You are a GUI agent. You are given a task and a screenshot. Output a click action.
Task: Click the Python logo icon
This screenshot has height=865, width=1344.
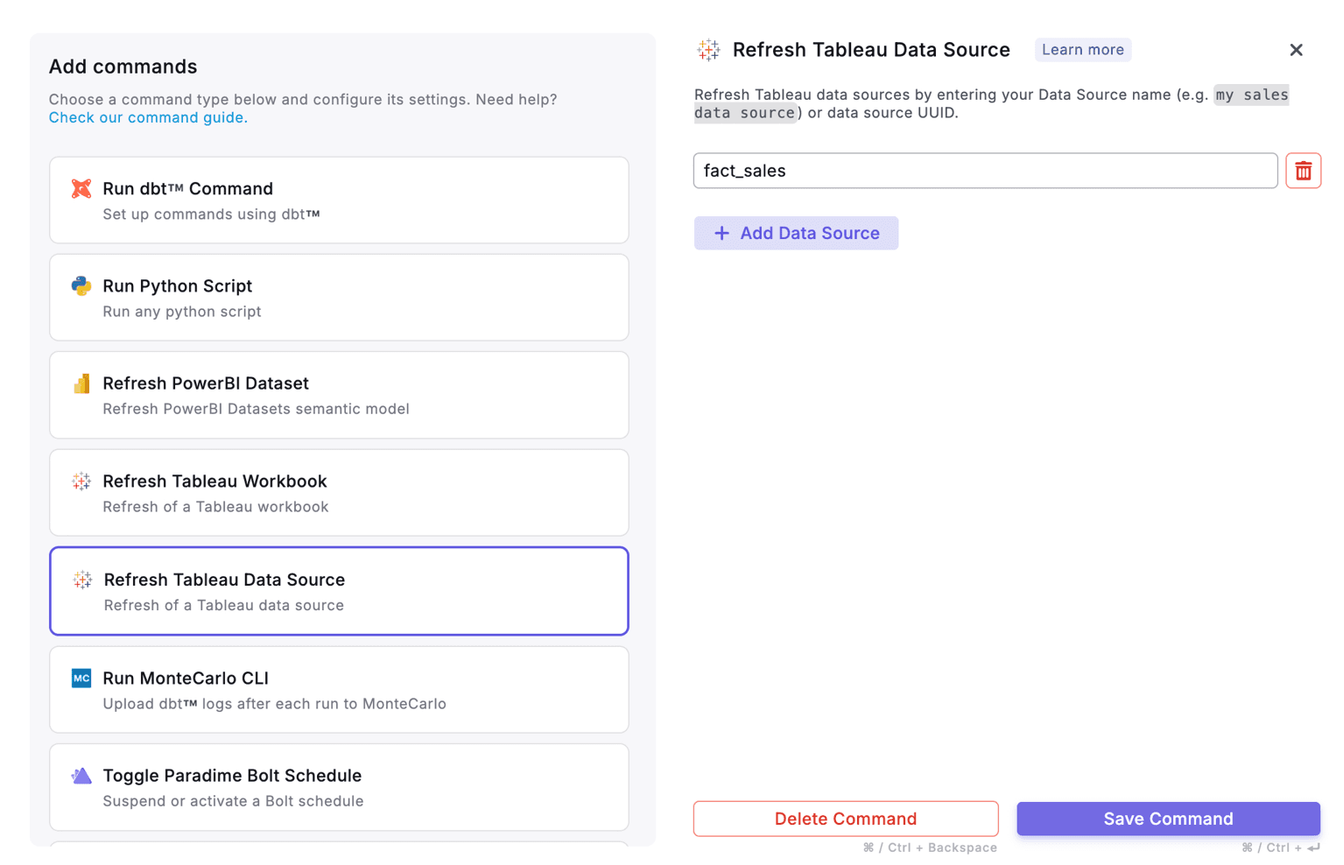[81, 286]
